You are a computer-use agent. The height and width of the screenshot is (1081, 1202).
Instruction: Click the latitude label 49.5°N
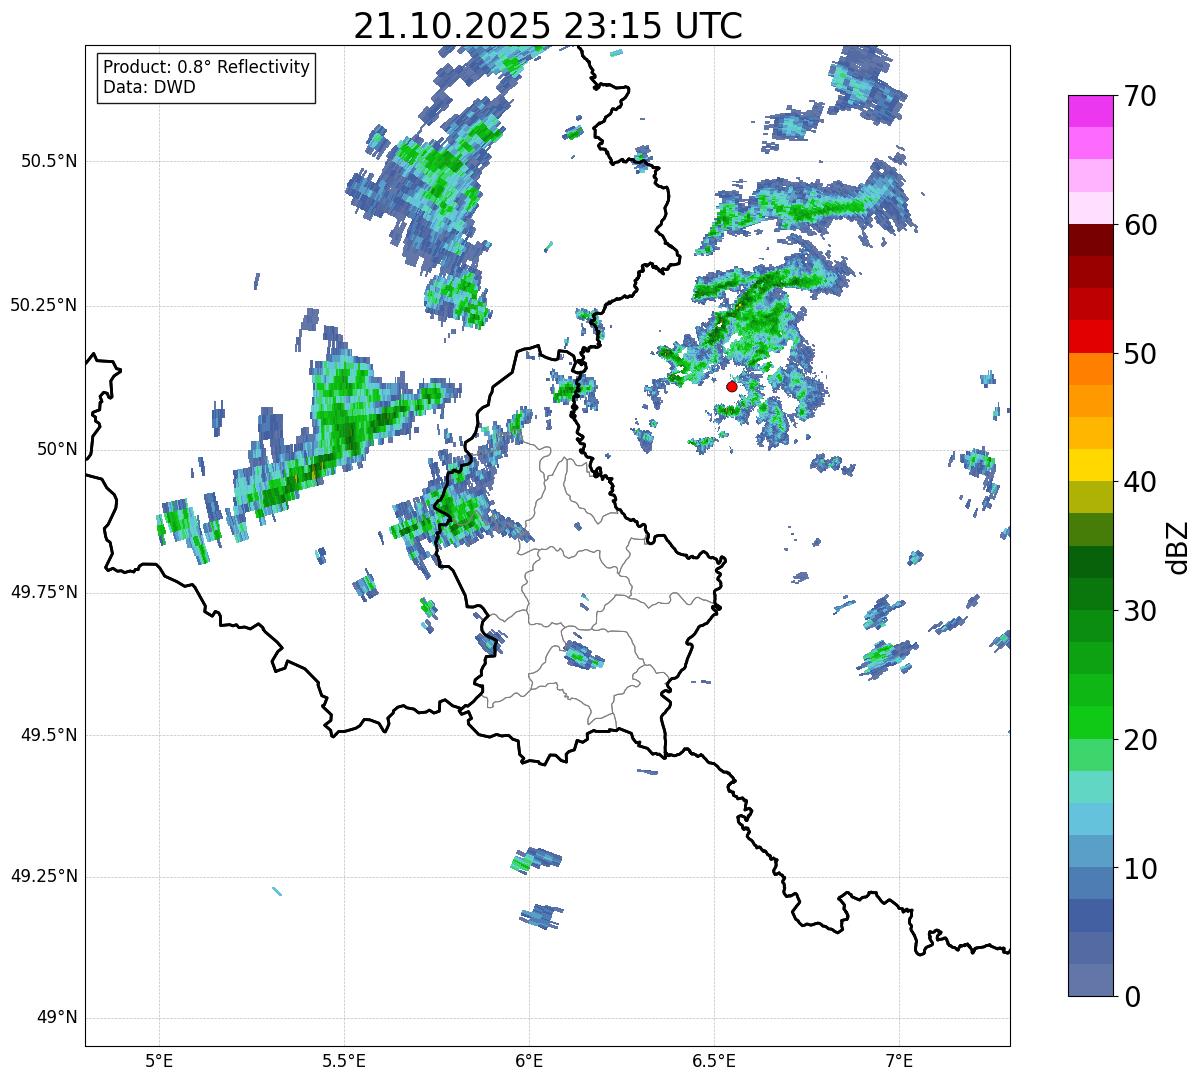pyautogui.click(x=49, y=735)
